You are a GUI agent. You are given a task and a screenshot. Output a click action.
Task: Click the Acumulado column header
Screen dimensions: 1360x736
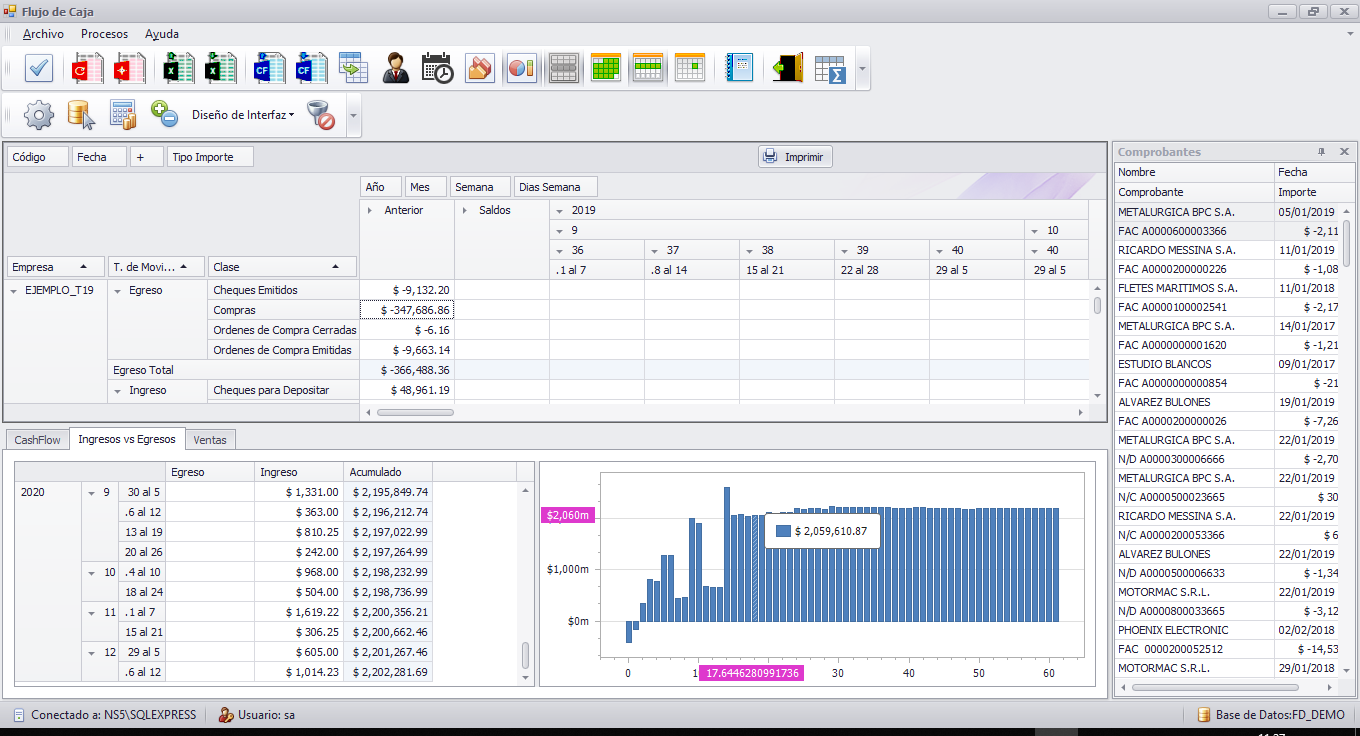388,472
